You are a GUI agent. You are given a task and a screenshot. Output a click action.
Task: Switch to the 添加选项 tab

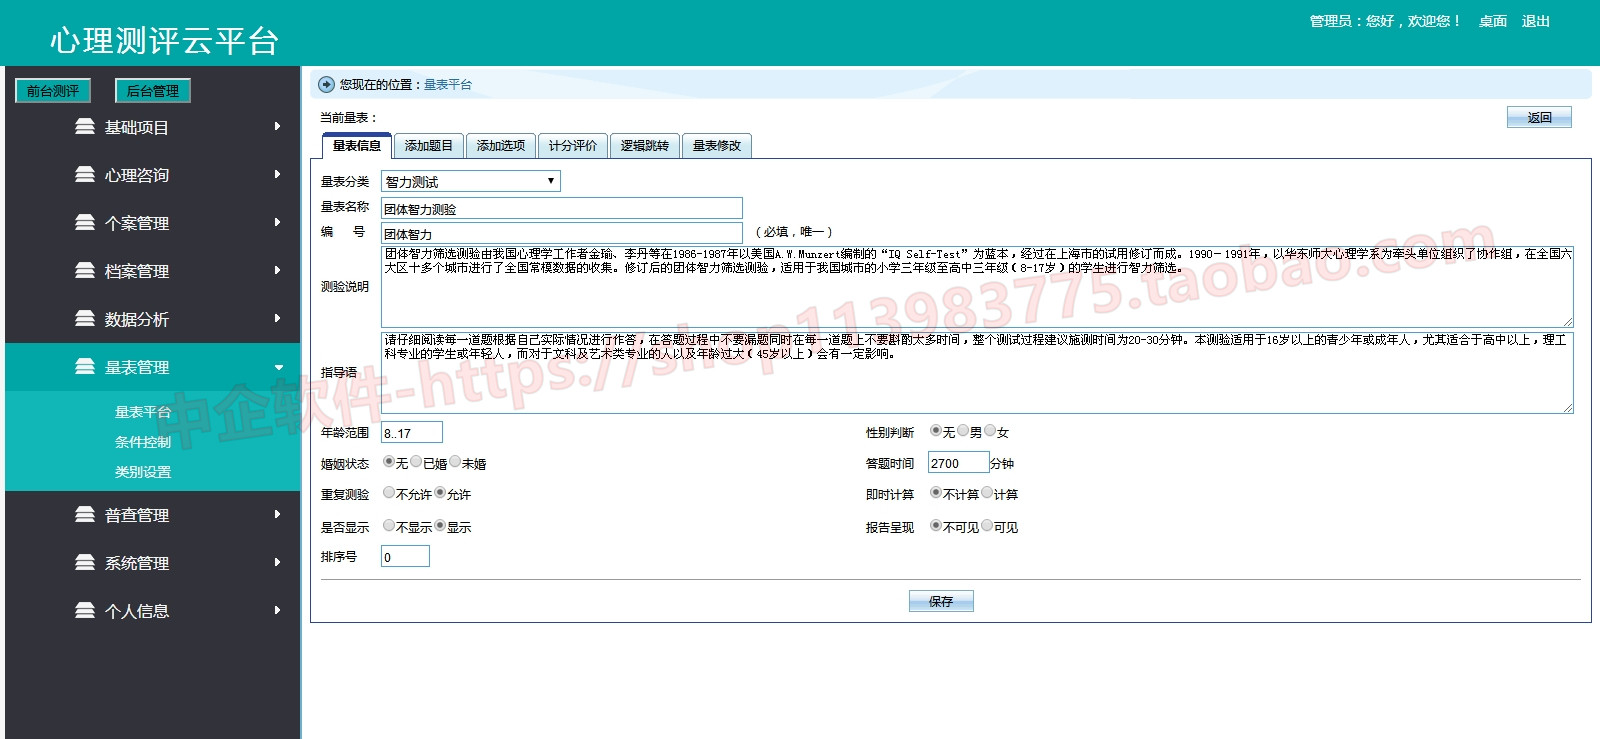(x=501, y=146)
